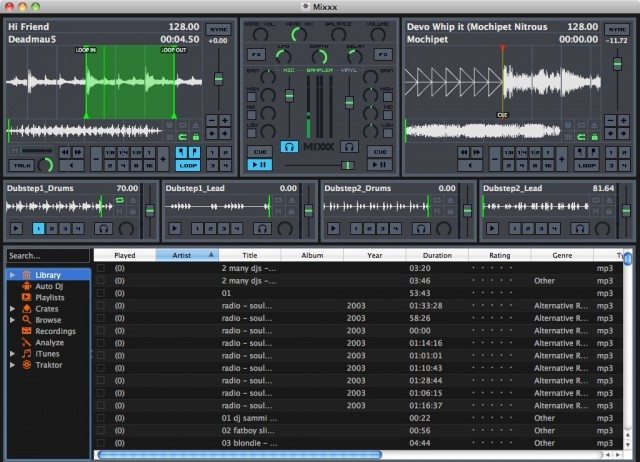Sort by Genre column header
Image resolution: width=640 pixels, height=462 pixels.
[x=562, y=255]
